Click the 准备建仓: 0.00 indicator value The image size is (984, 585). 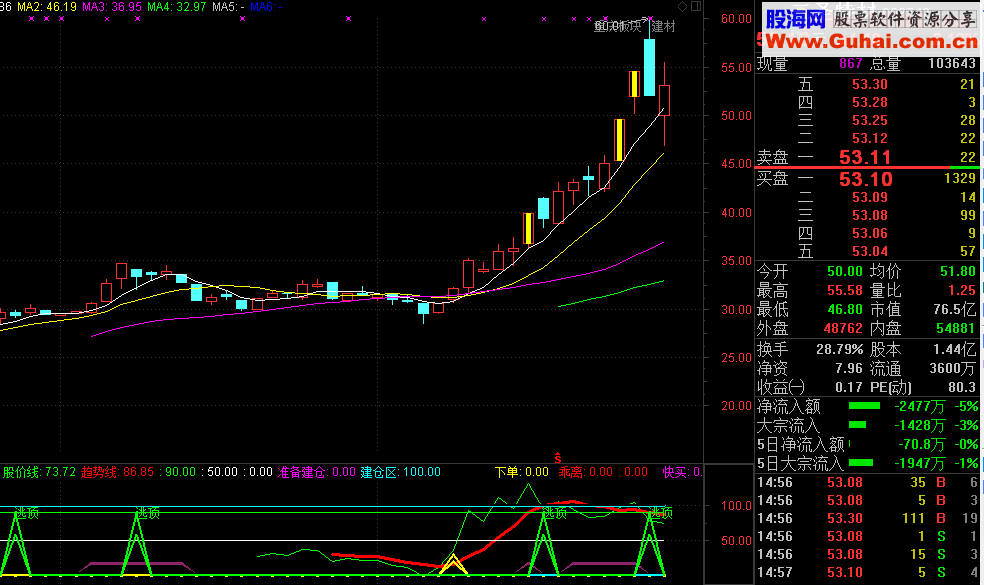coord(317,472)
